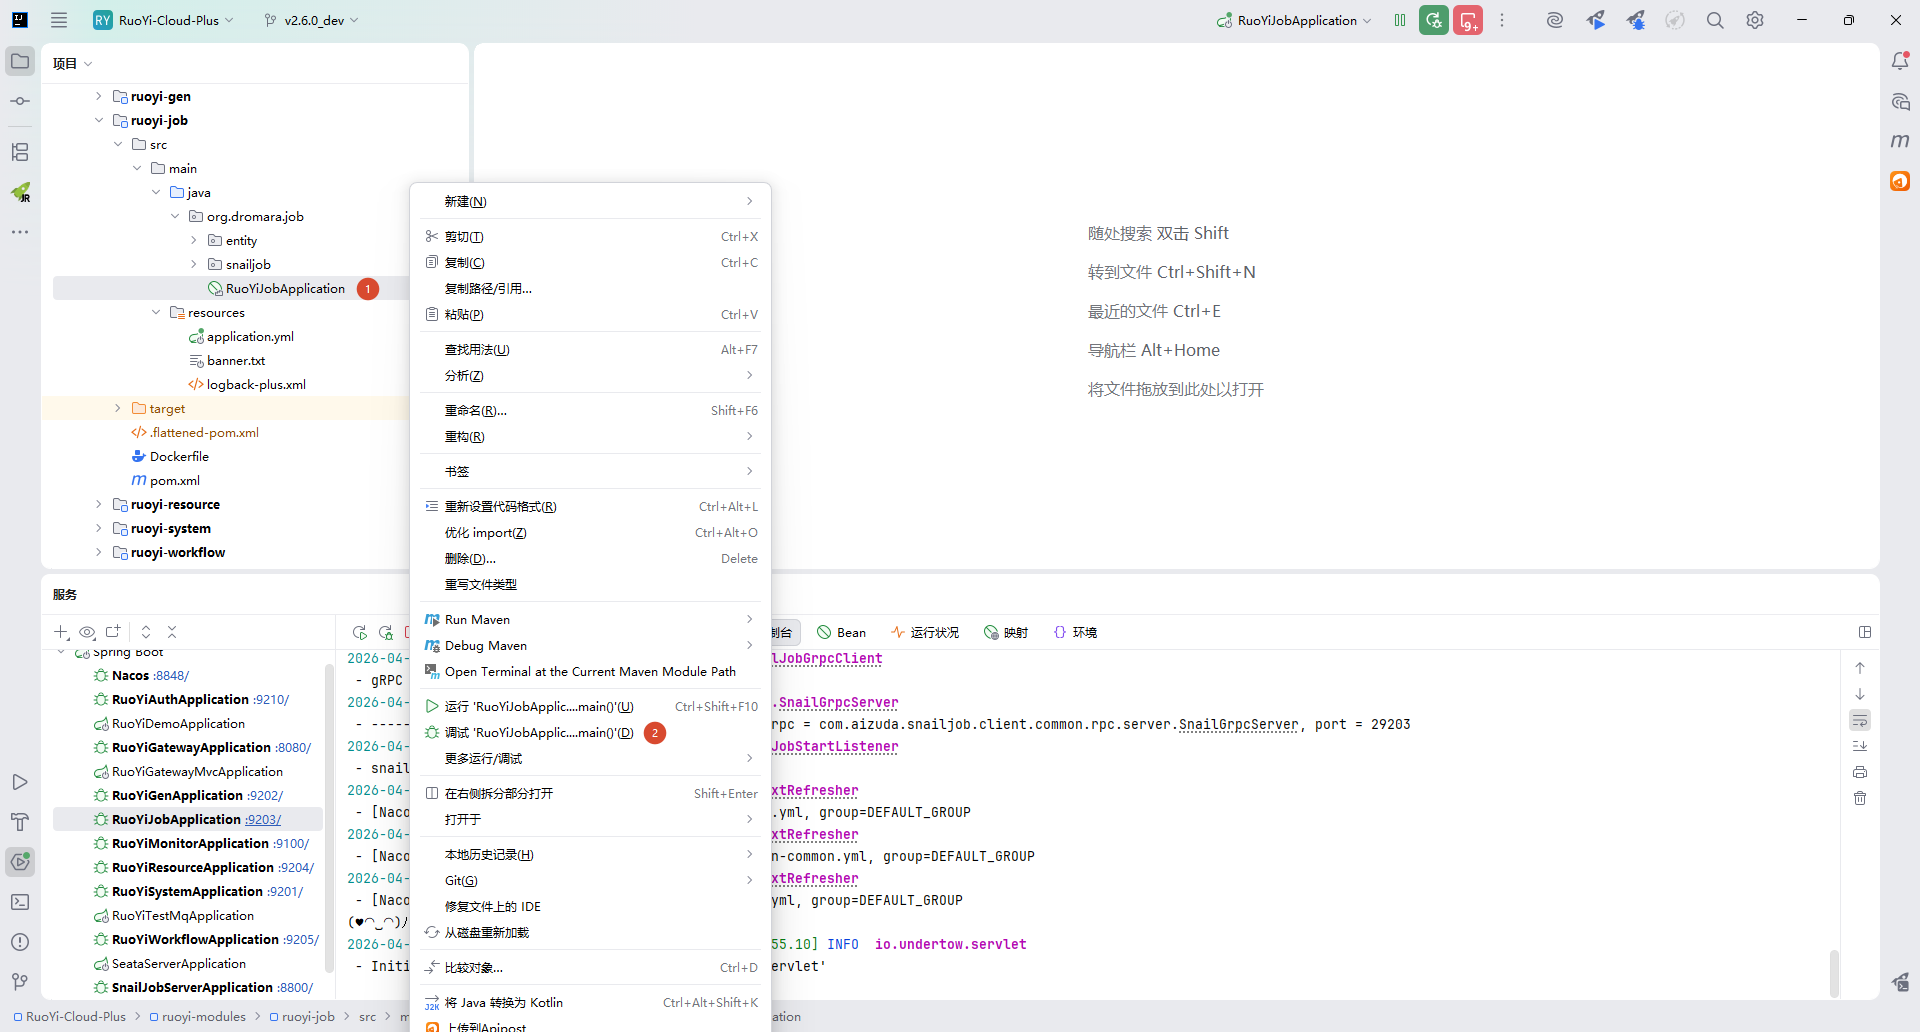Open IDE settings gear icon

tap(1755, 20)
